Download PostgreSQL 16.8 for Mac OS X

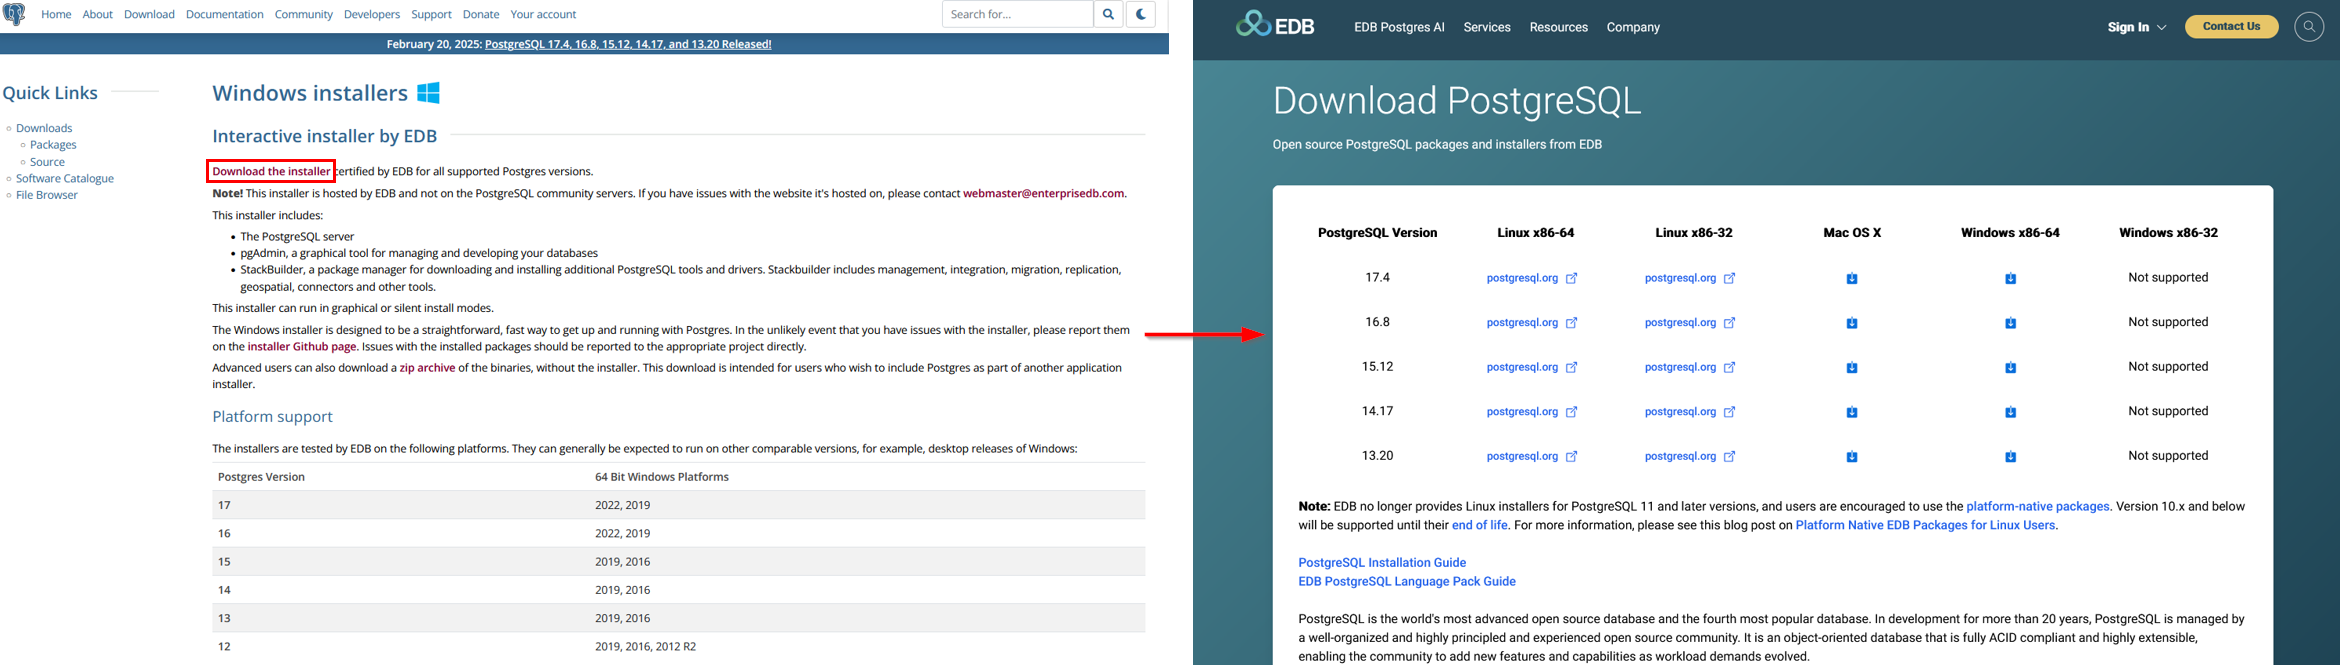[1852, 323]
